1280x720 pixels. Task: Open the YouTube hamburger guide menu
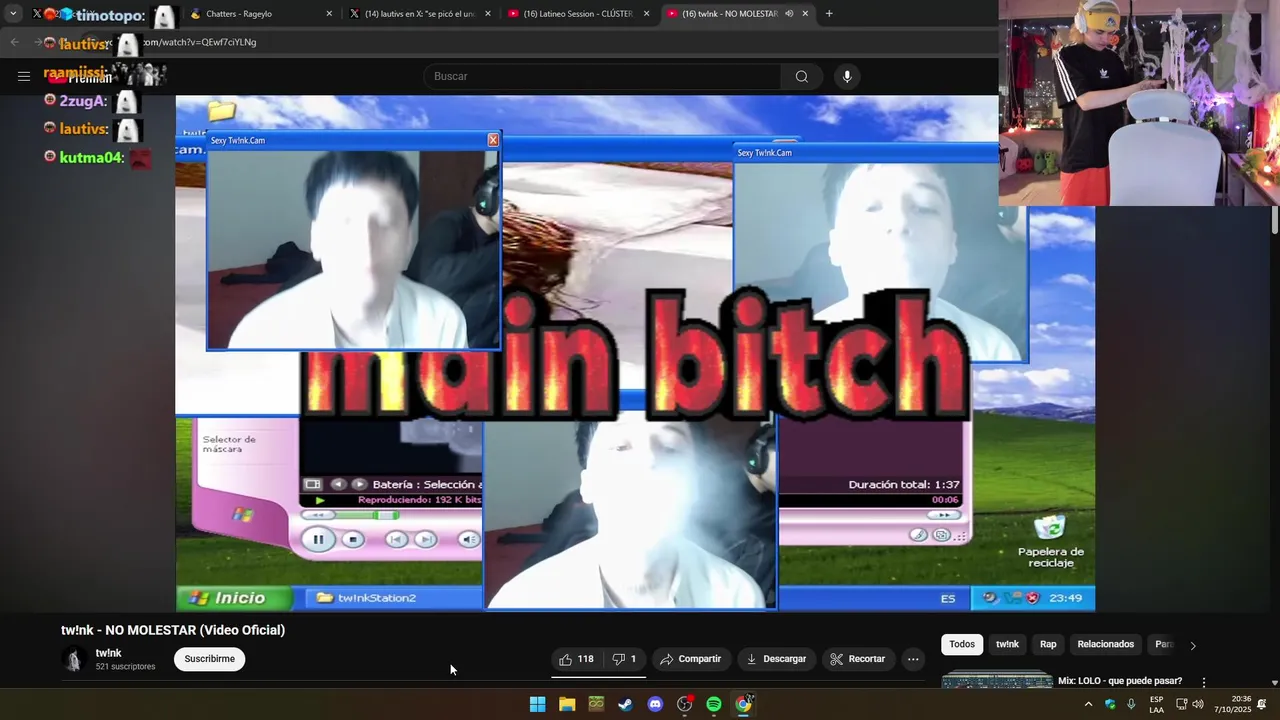(24, 76)
